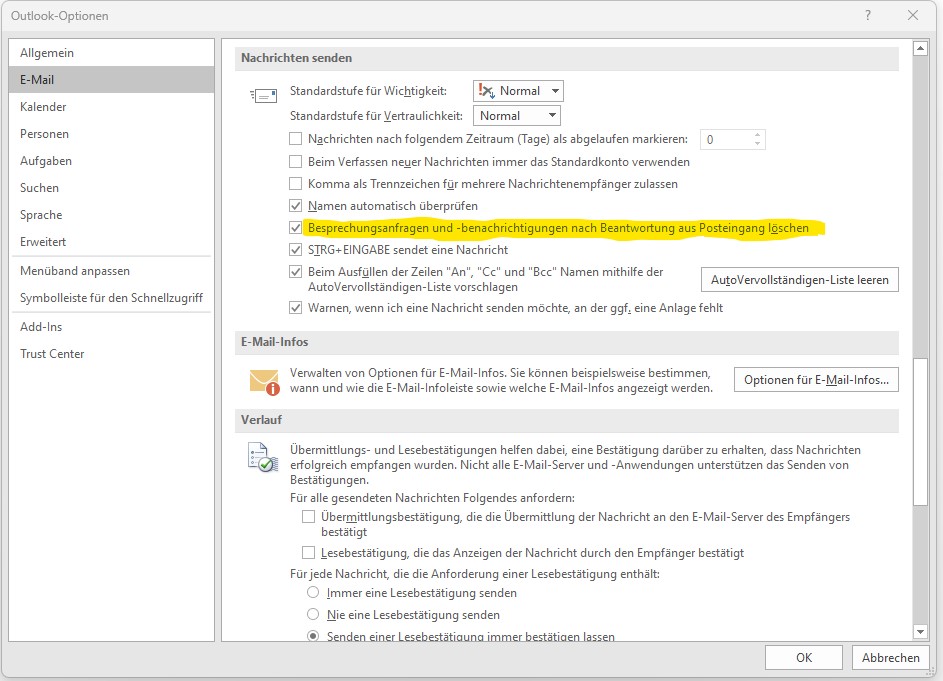Image resolution: width=943 pixels, height=681 pixels.
Task: Open the Add-Ins category
Action: click(111, 327)
